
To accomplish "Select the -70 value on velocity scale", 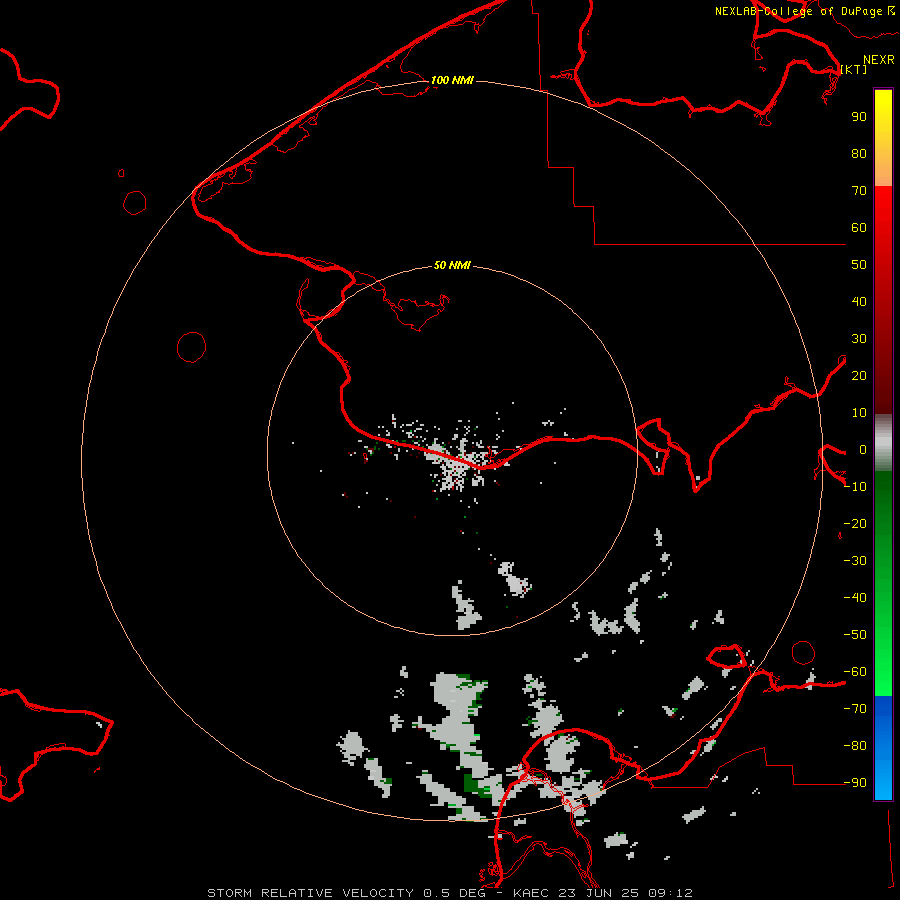I will pyautogui.click(x=855, y=709).
